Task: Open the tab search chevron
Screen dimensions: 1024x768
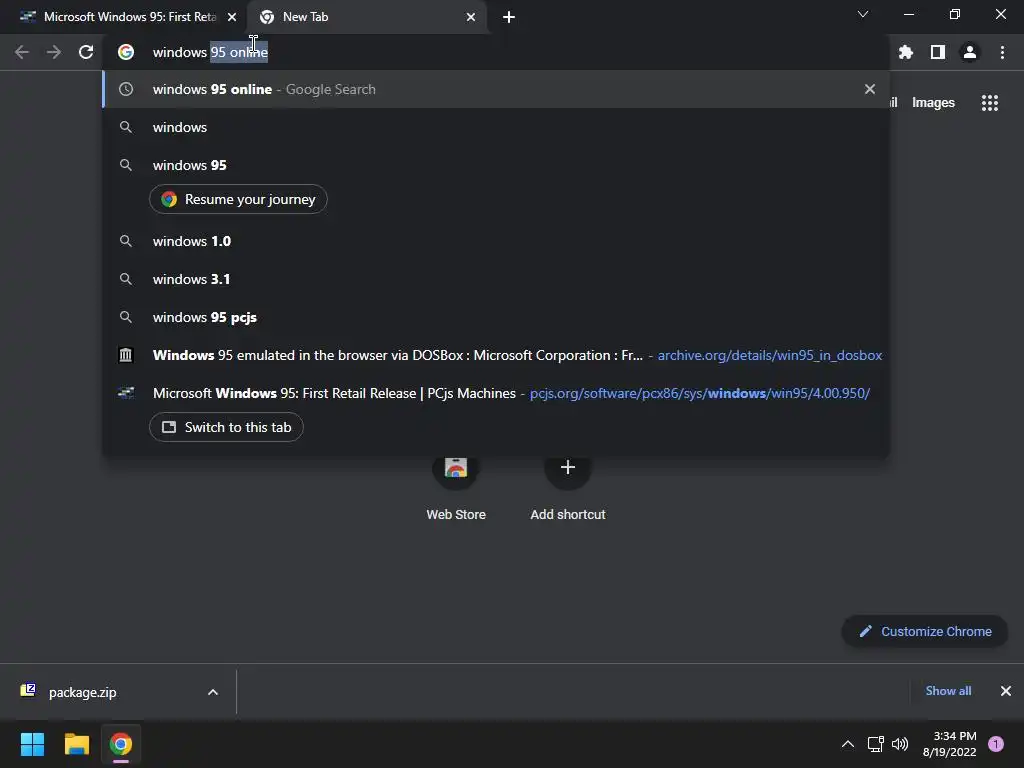Action: click(863, 14)
